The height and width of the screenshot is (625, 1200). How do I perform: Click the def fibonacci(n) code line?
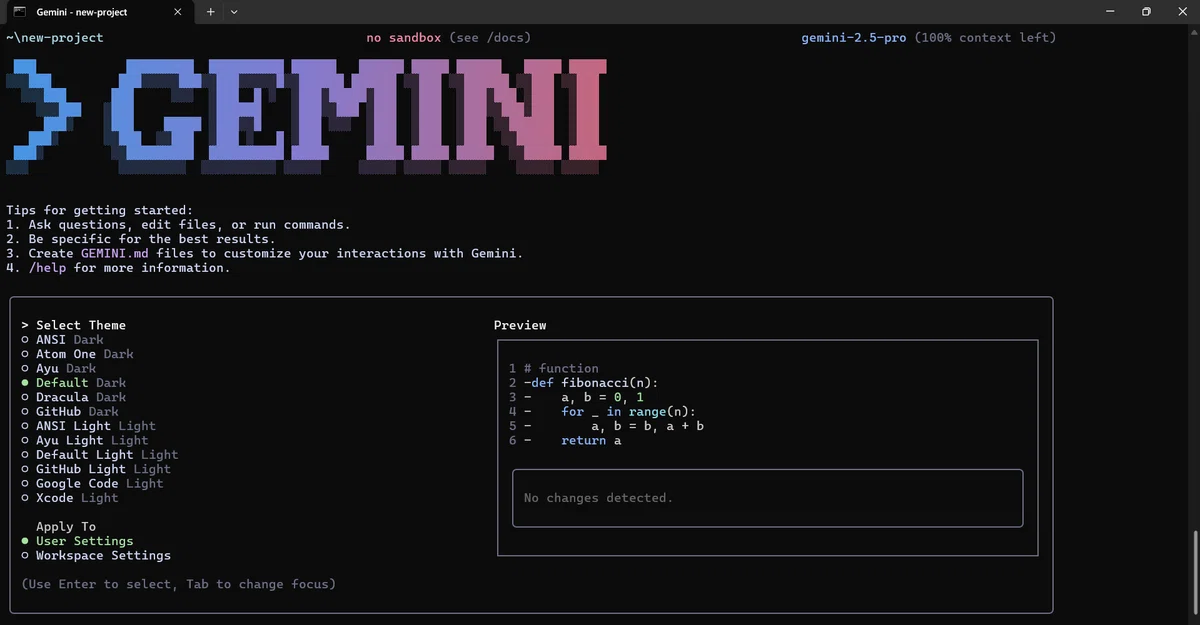(x=592, y=383)
